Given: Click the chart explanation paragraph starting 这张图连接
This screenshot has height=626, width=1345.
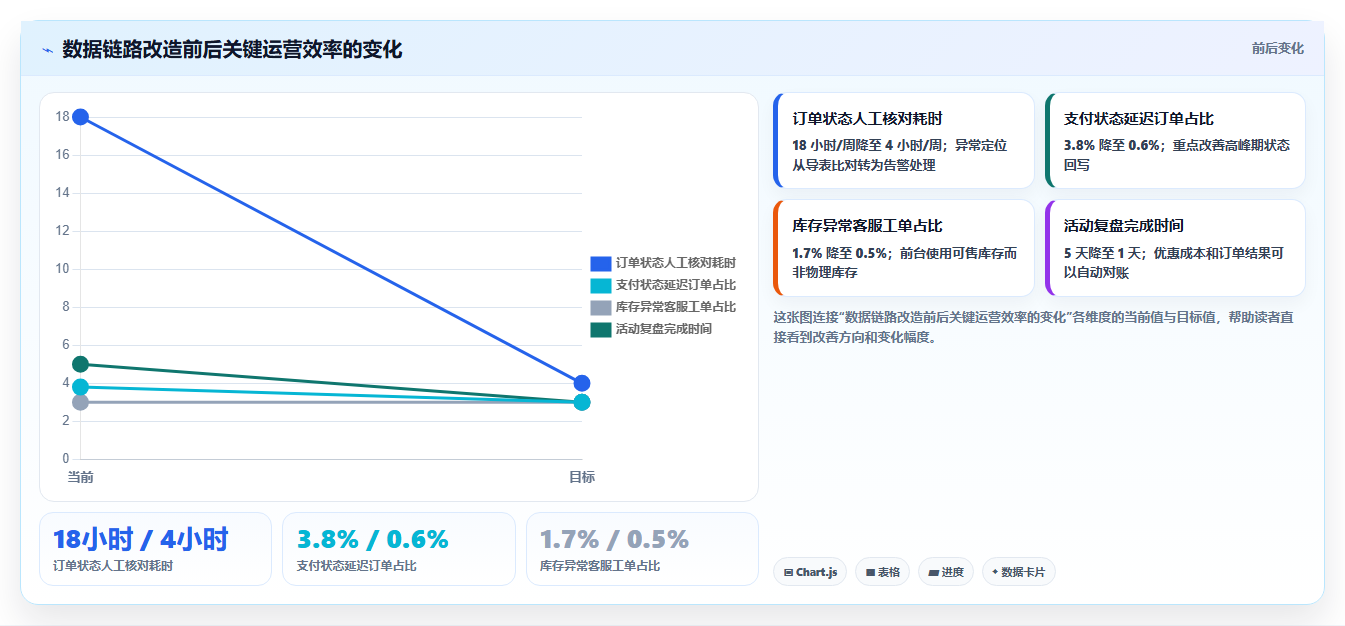Looking at the screenshot, I should click(x=1034, y=327).
